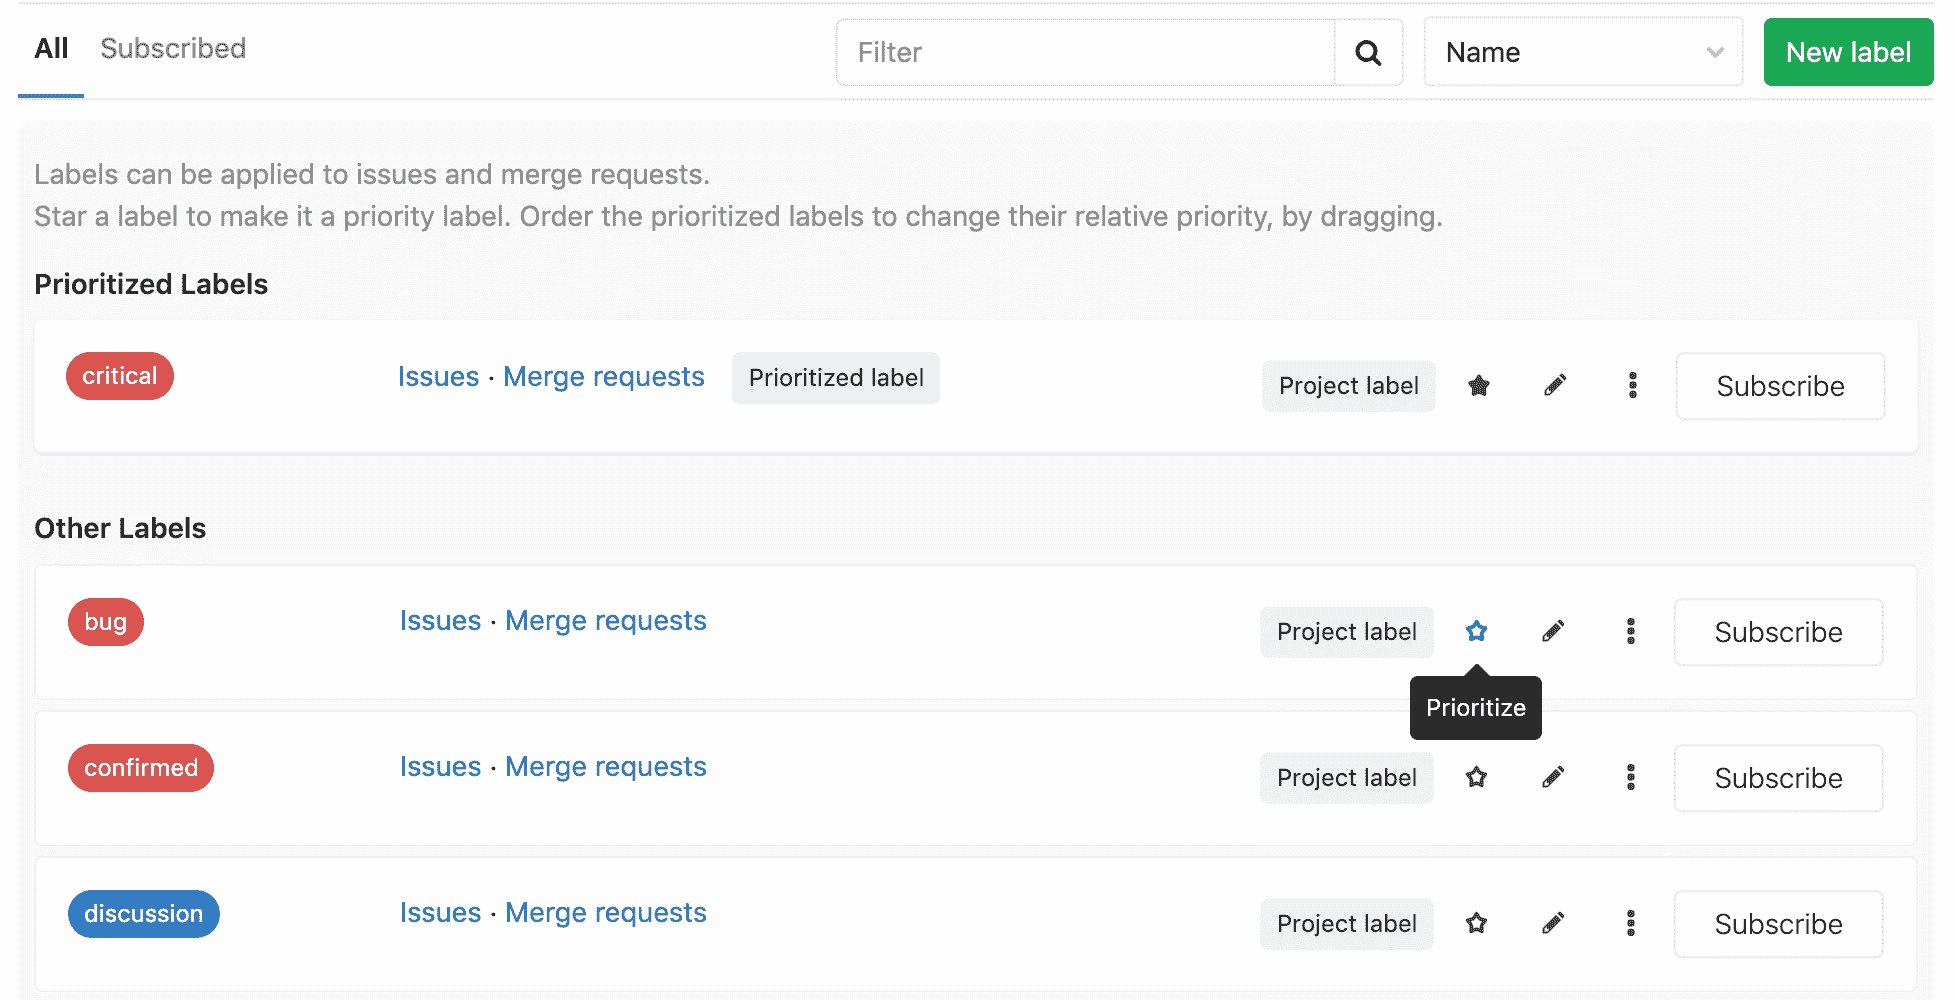Open Issues for the confirmed label
The height and width of the screenshot is (1000, 1954).
tap(439, 766)
